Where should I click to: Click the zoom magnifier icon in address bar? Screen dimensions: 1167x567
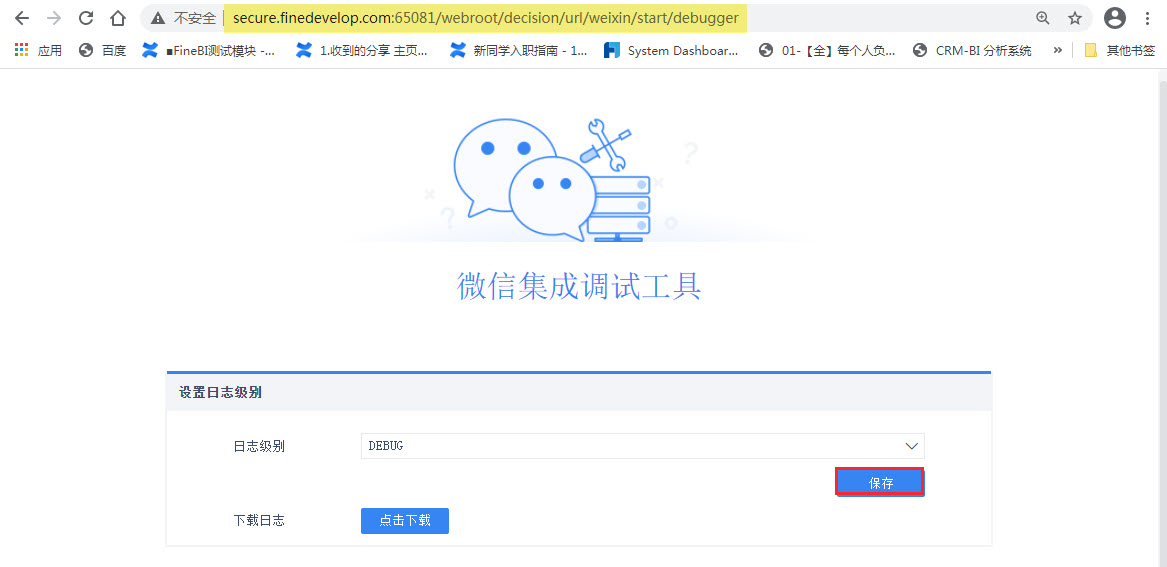pos(1043,19)
